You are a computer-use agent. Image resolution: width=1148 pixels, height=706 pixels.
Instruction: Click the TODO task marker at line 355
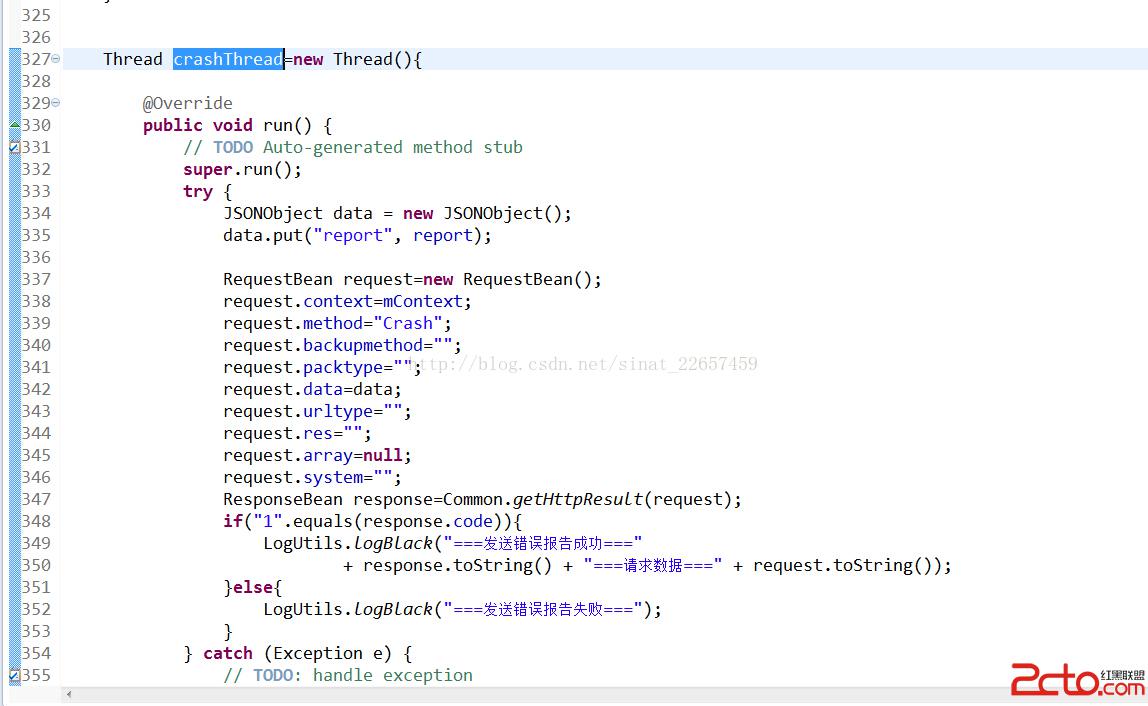point(15,675)
